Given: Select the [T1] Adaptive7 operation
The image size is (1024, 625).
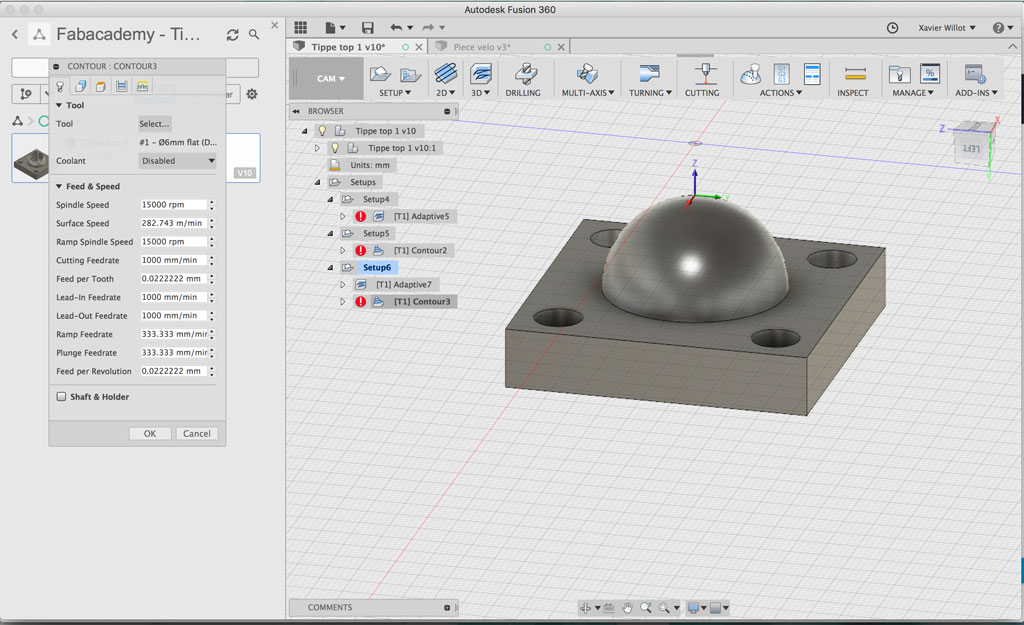Looking at the screenshot, I should (x=404, y=285).
